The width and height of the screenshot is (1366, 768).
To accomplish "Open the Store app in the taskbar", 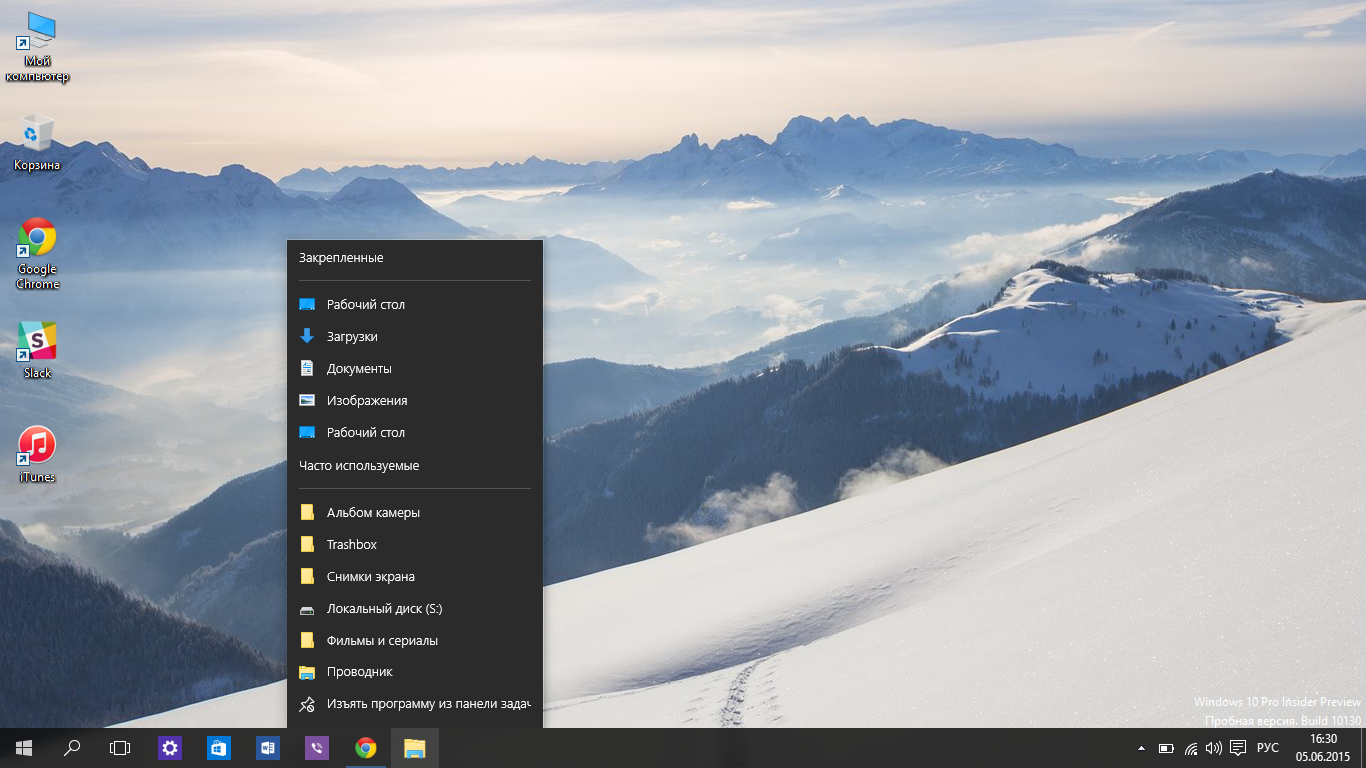I will (x=219, y=748).
